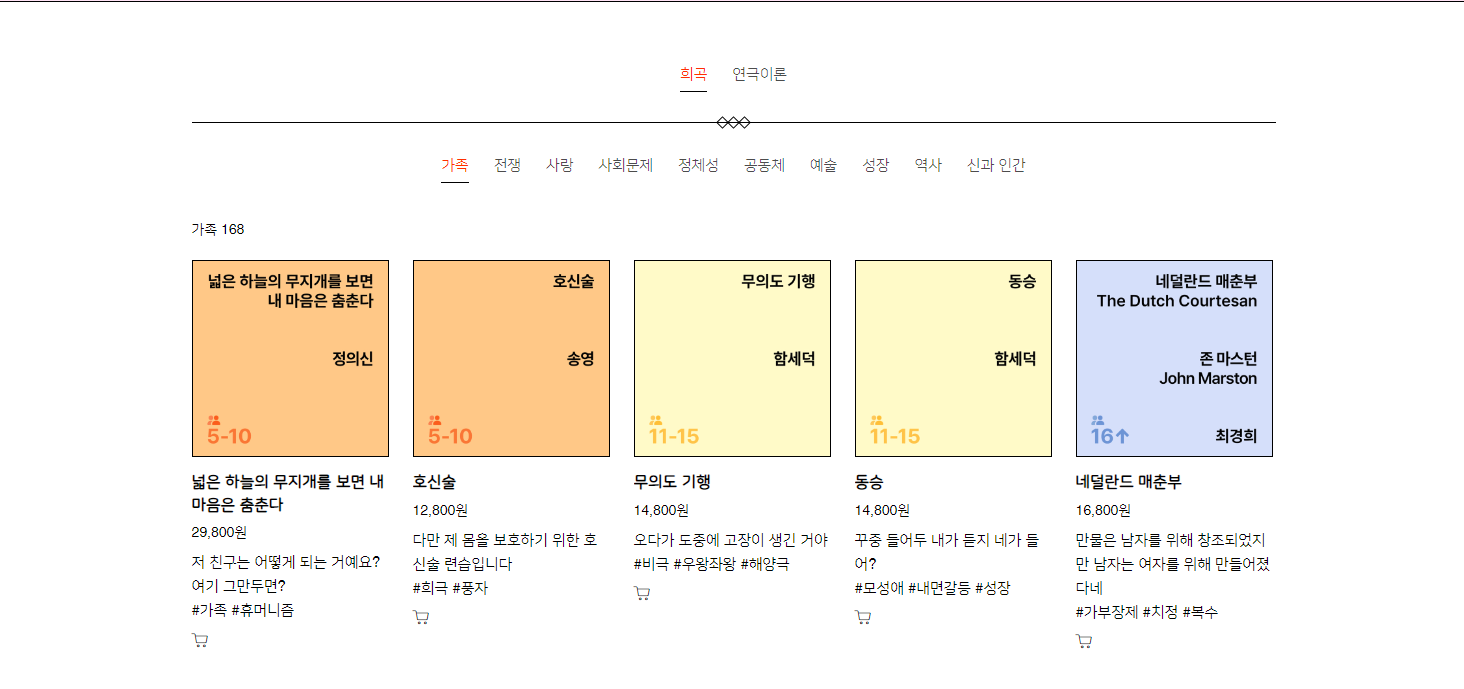Open the 전쟁 category
The image size is (1464, 689).
tap(507, 165)
